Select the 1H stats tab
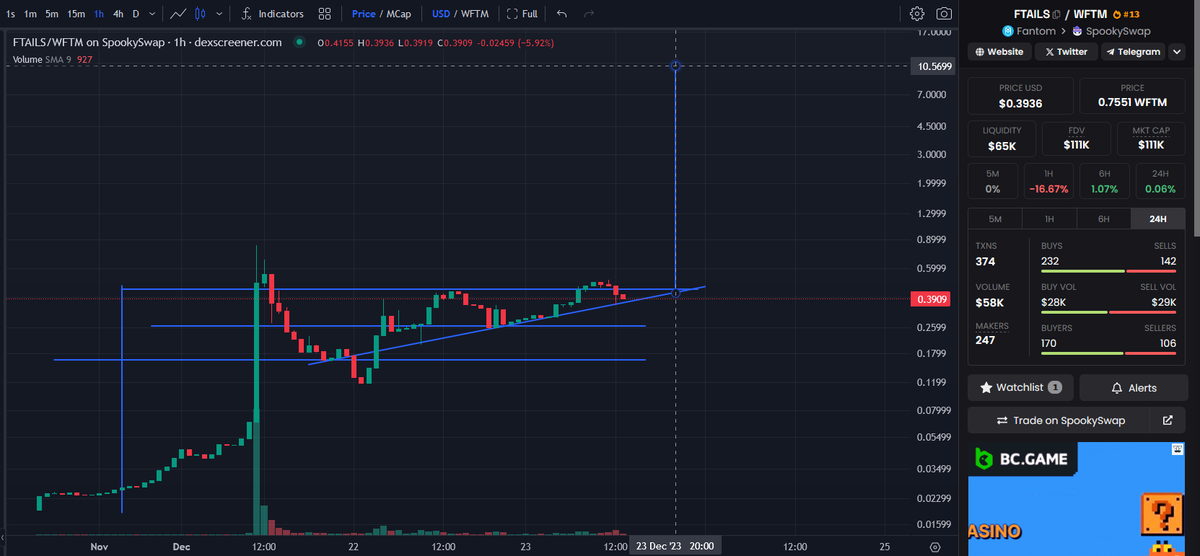 (1049, 219)
